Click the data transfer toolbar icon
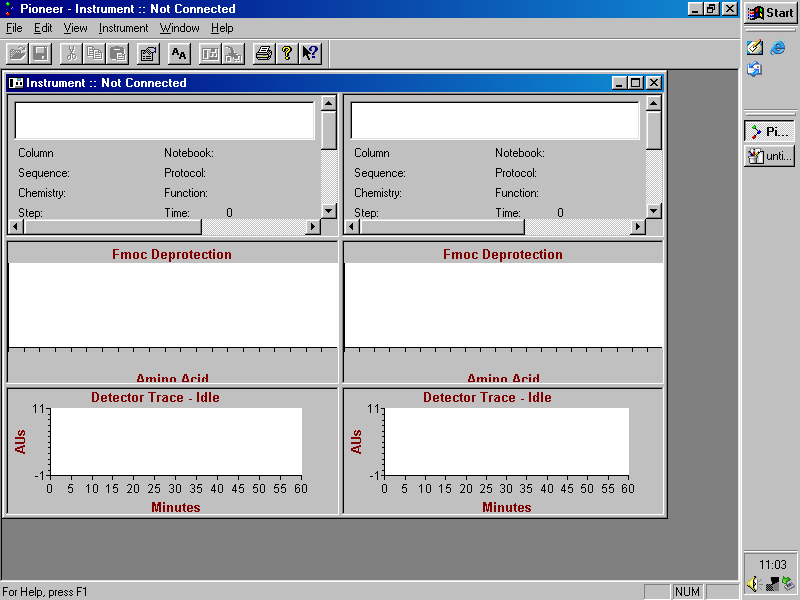 pos(233,53)
